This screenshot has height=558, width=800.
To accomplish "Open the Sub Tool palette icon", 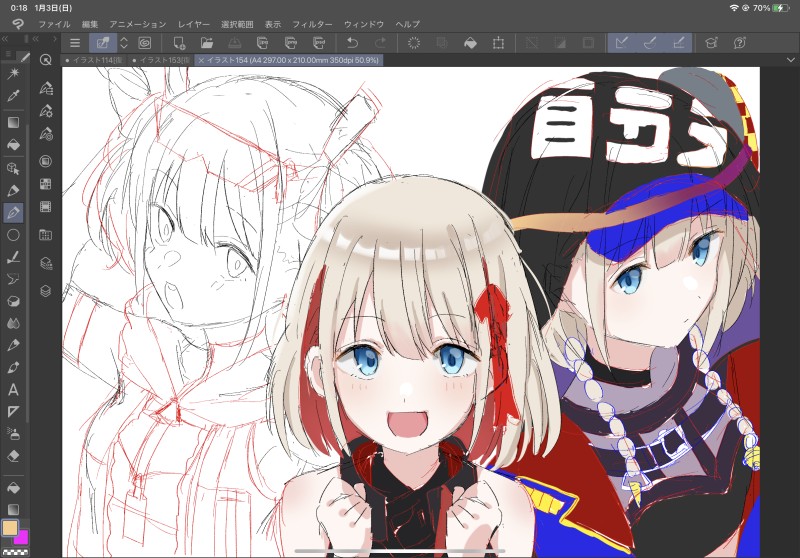I will tap(45, 89).
